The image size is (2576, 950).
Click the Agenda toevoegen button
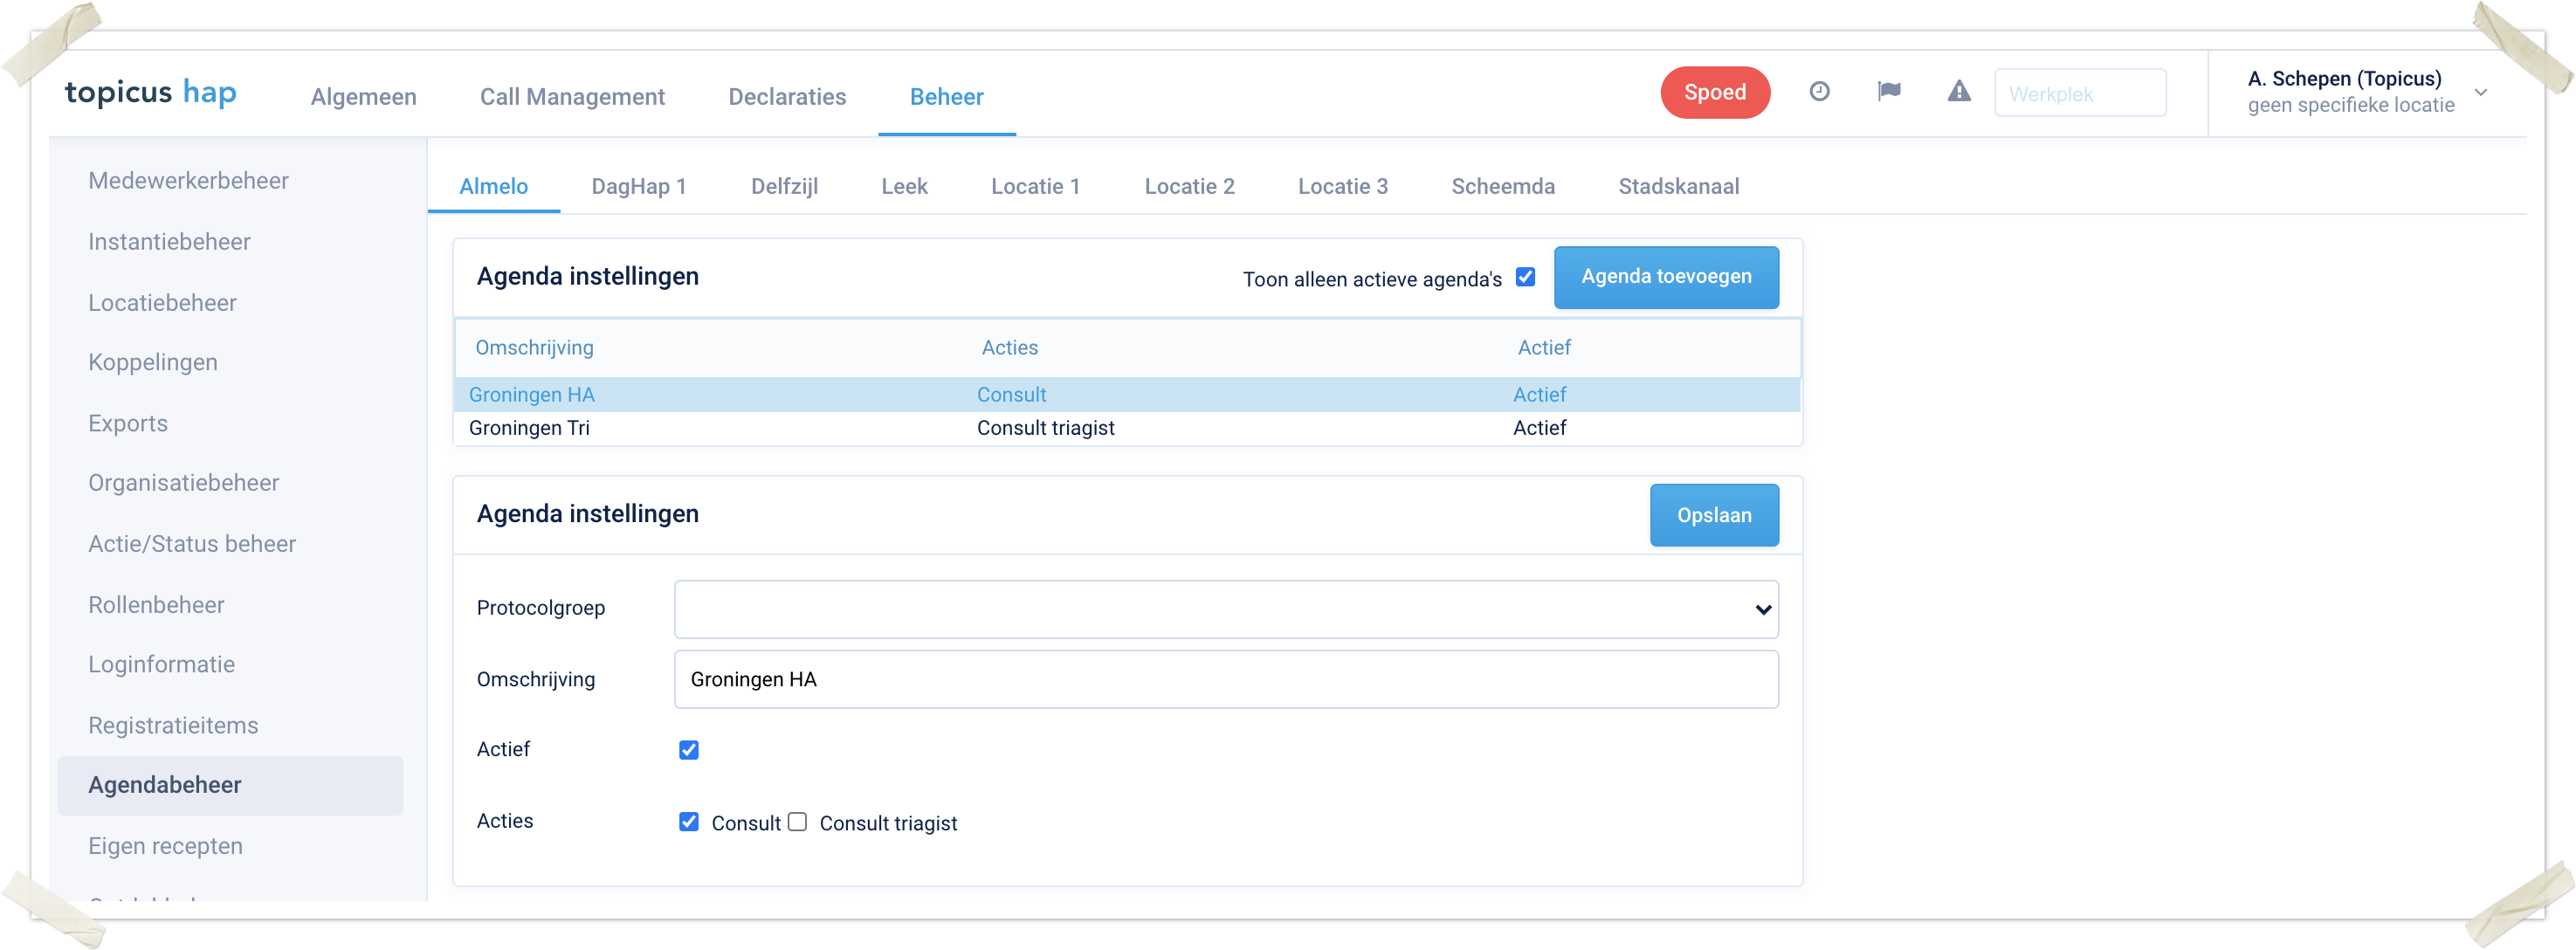point(1665,277)
